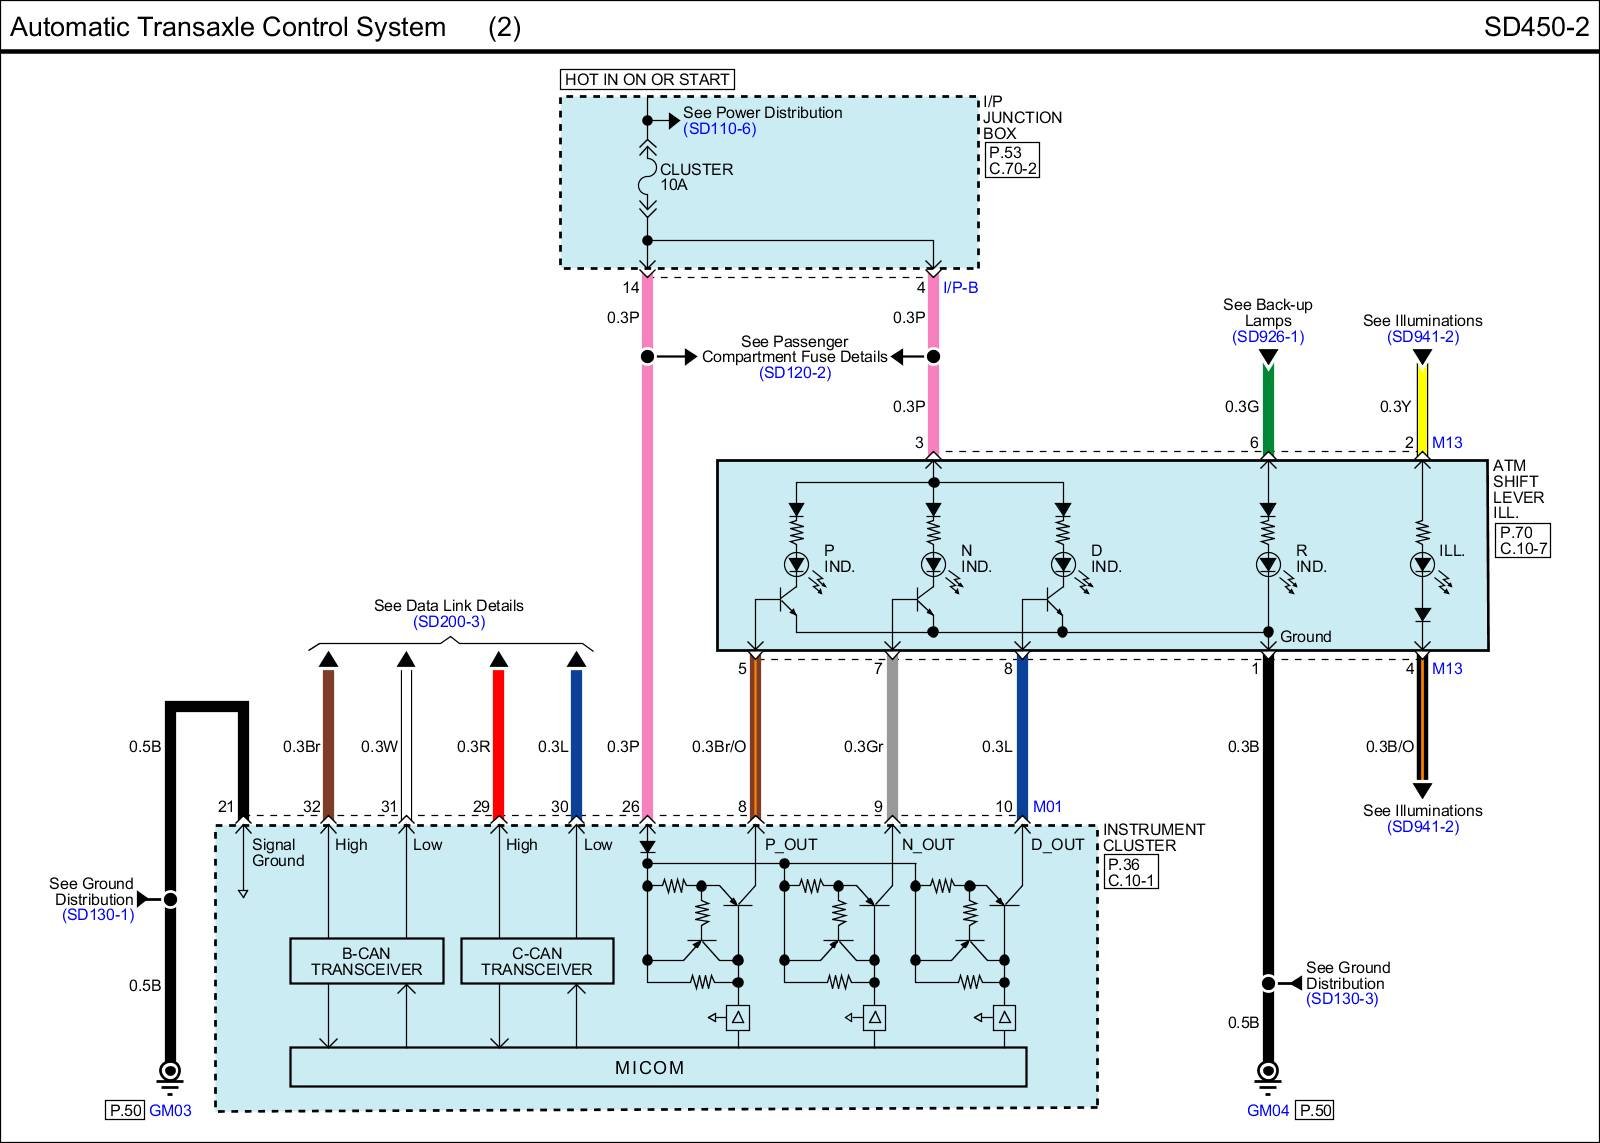
Task: Click the CLUSTER 10A fuse symbol
Action: click(647, 178)
